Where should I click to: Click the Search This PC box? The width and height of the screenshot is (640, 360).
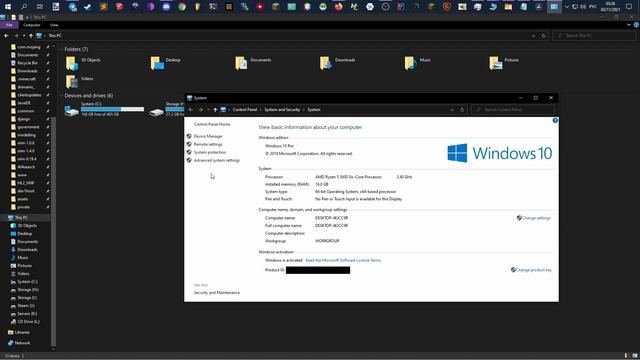(x=594, y=36)
